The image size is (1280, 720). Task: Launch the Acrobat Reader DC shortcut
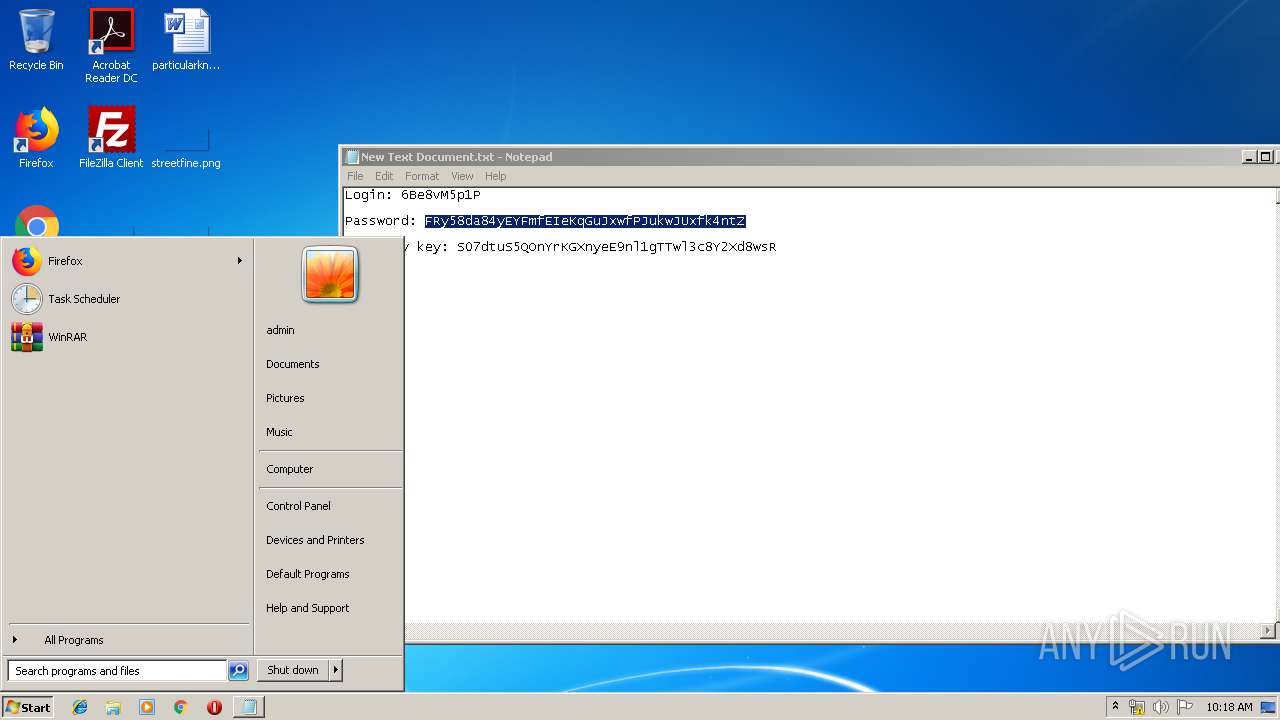(x=111, y=45)
